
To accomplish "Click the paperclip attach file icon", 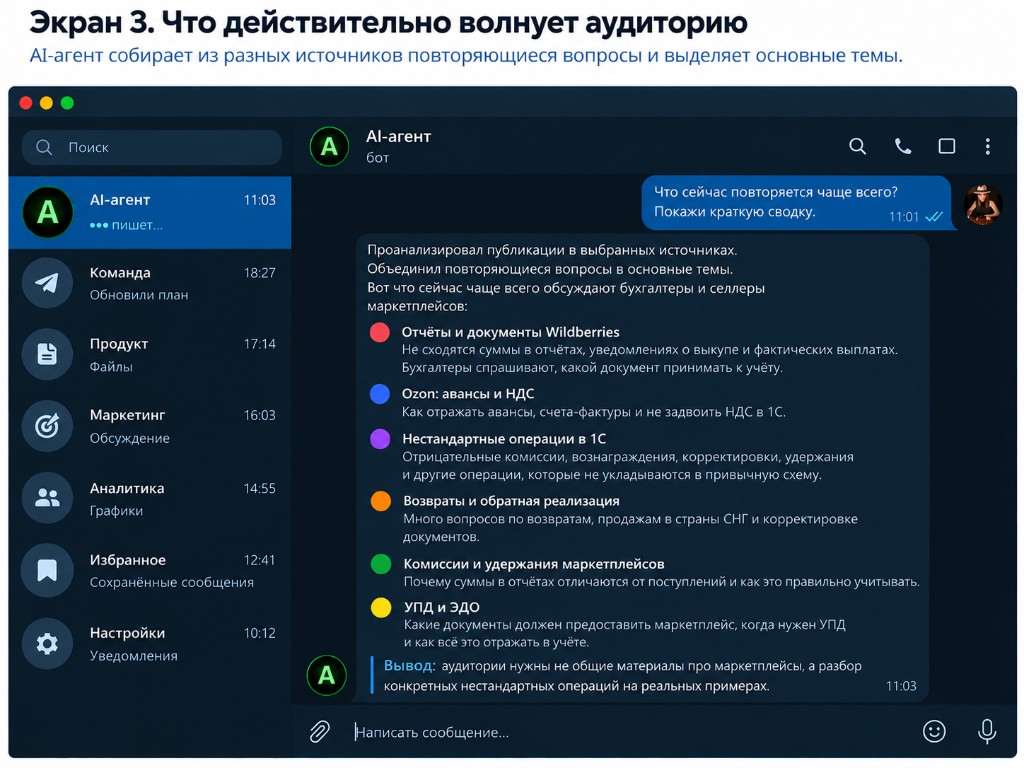I will (319, 731).
